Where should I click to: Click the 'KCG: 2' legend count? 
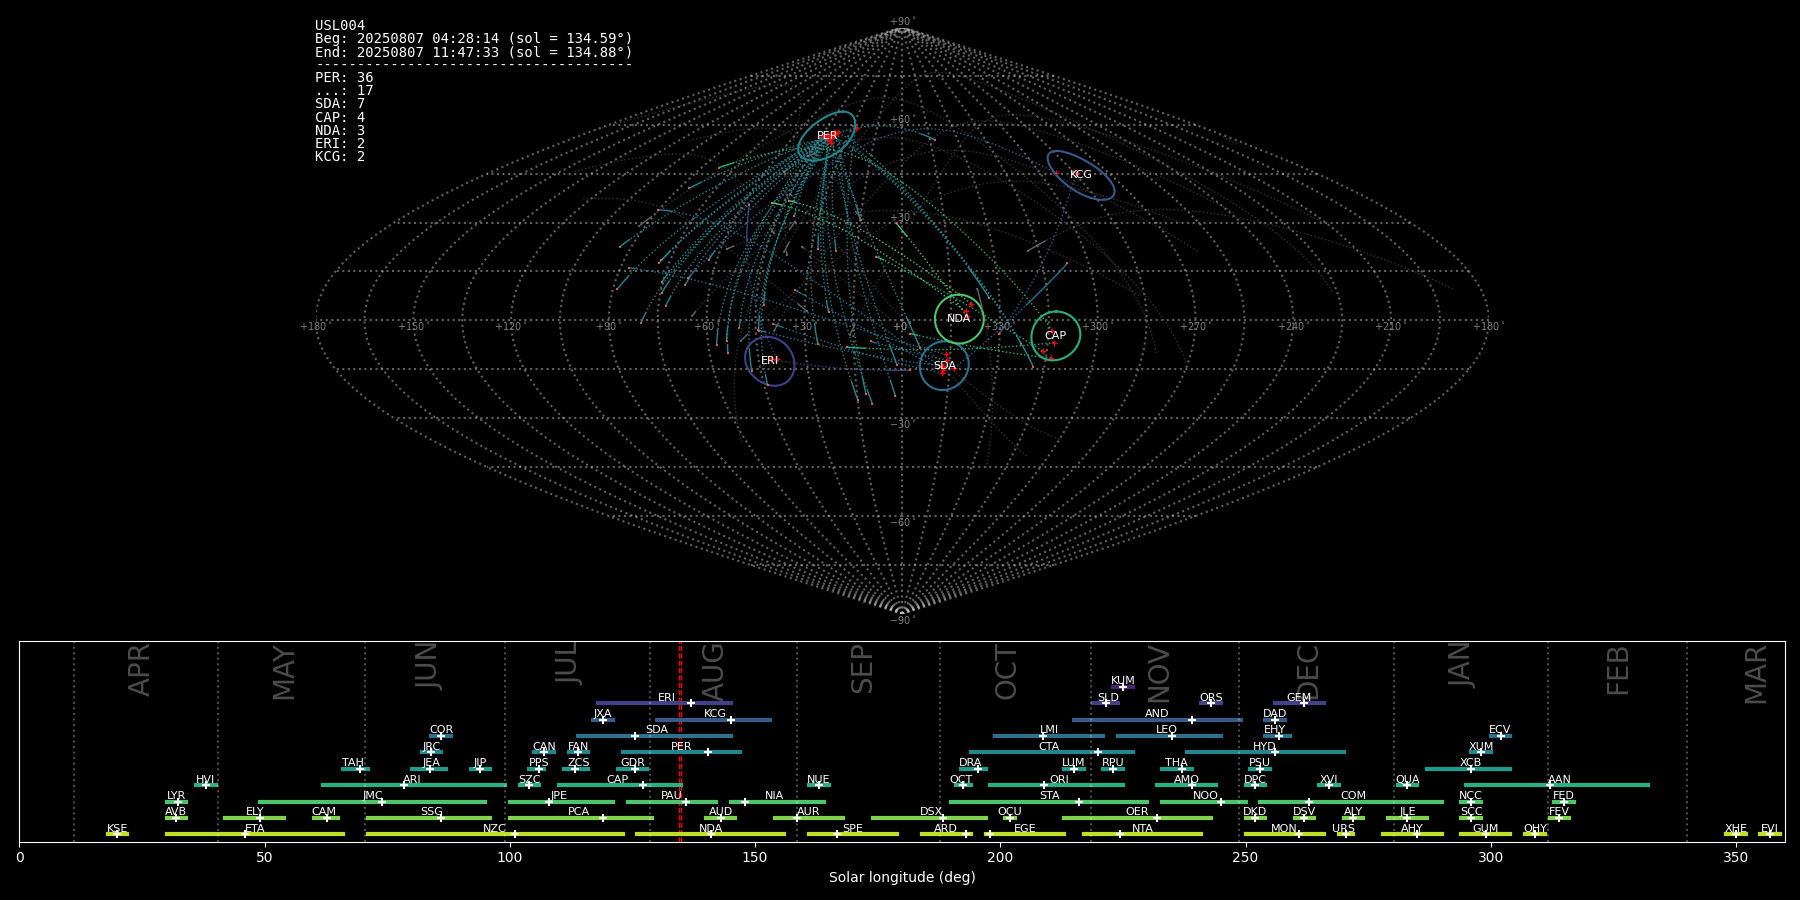click(340, 157)
